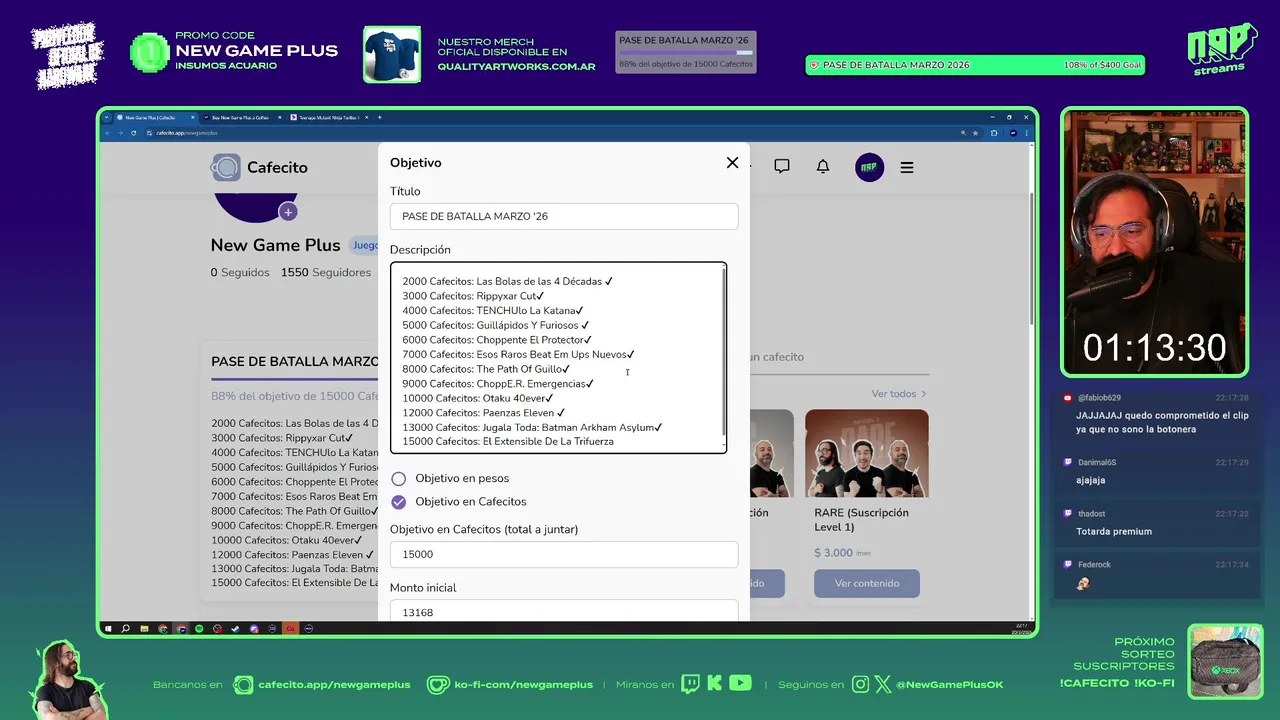The width and height of the screenshot is (1280, 720).
Task: Open Steam from the taskbar
Action: click(x=235, y=629)
